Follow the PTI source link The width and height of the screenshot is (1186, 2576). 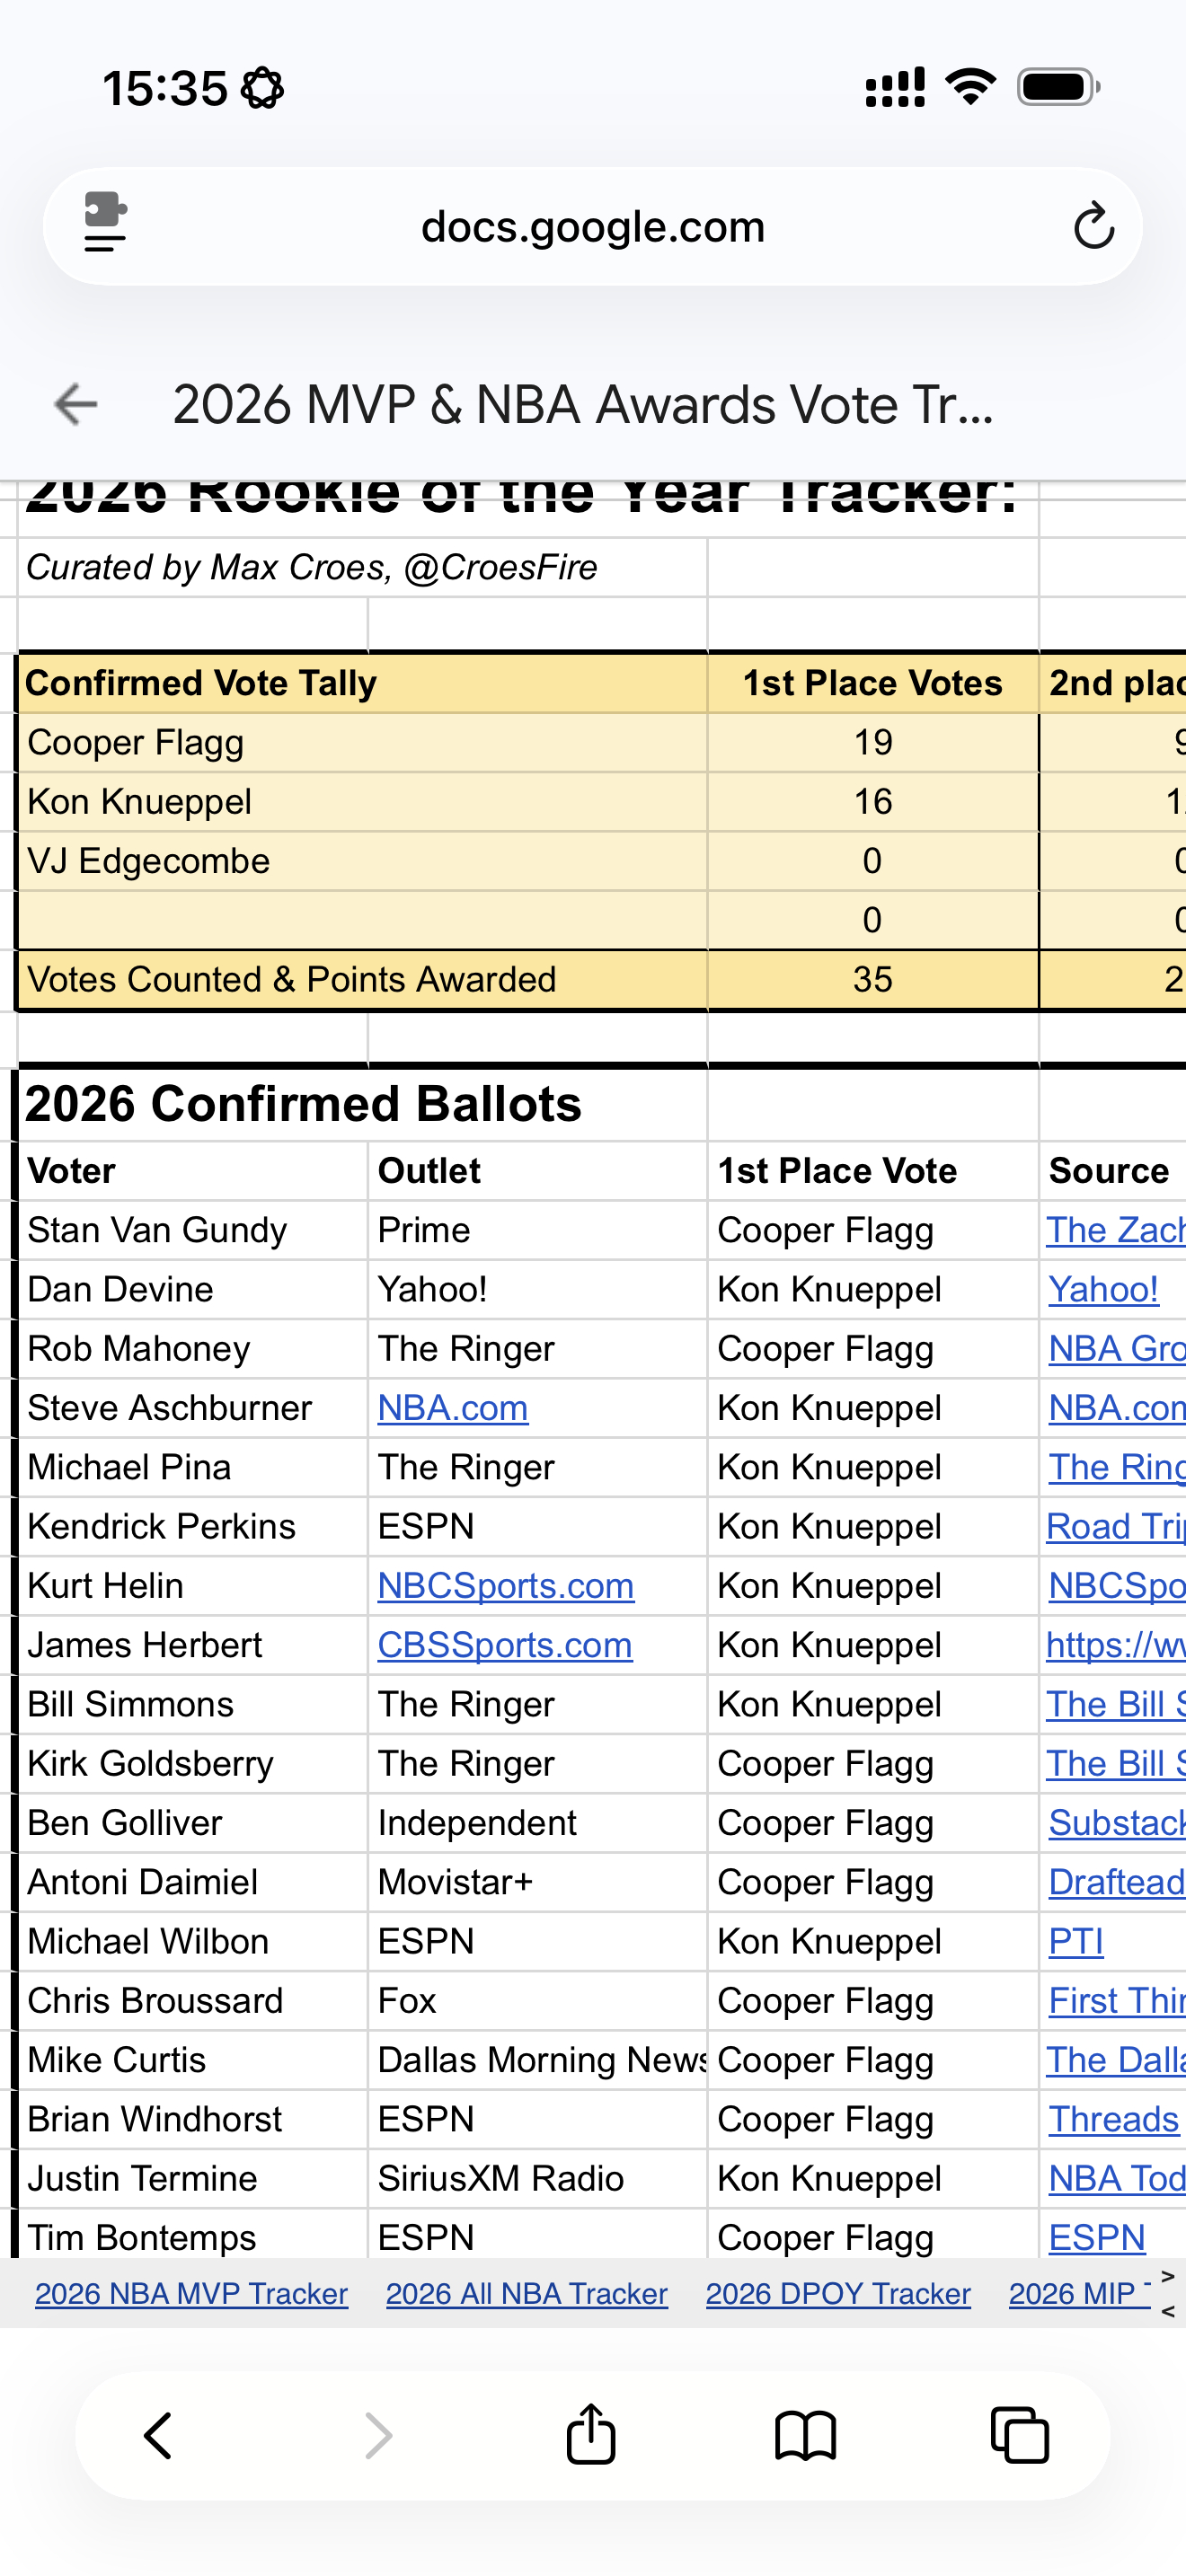1075,1941
